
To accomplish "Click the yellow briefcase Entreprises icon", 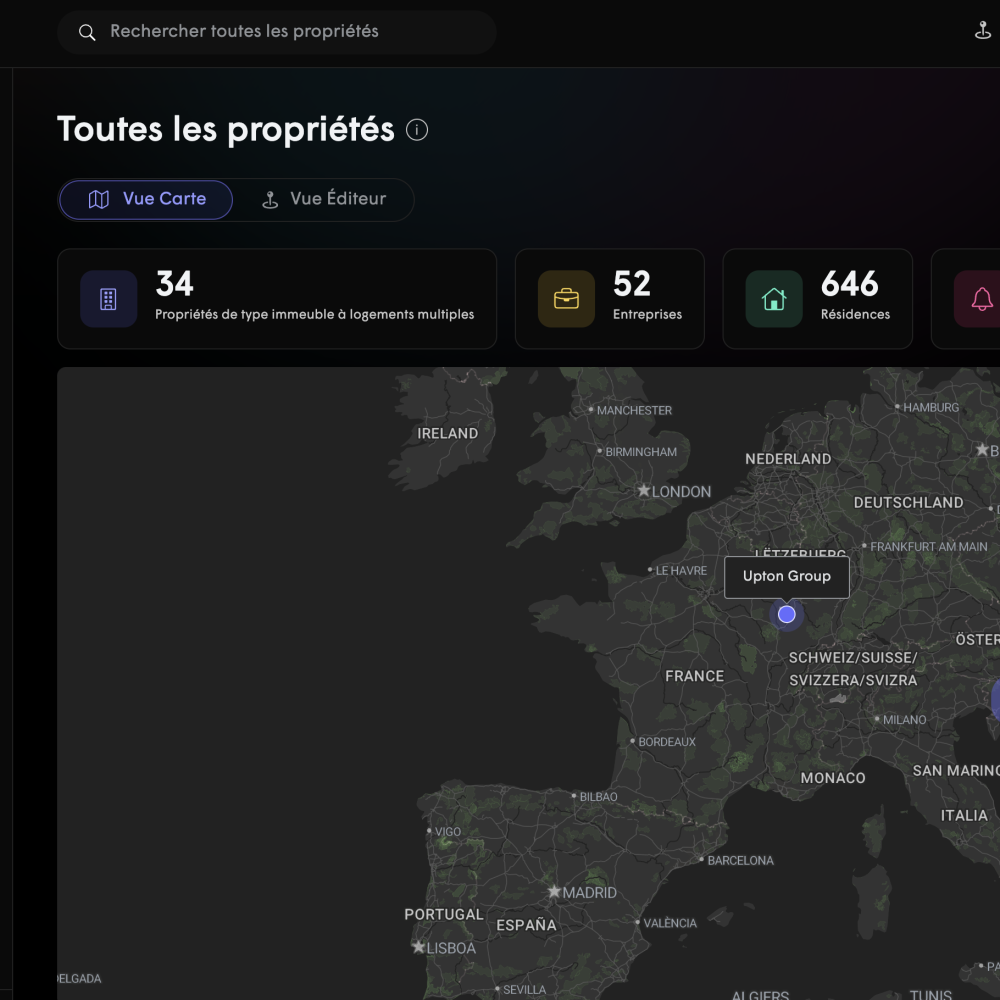I will (566, 299).
